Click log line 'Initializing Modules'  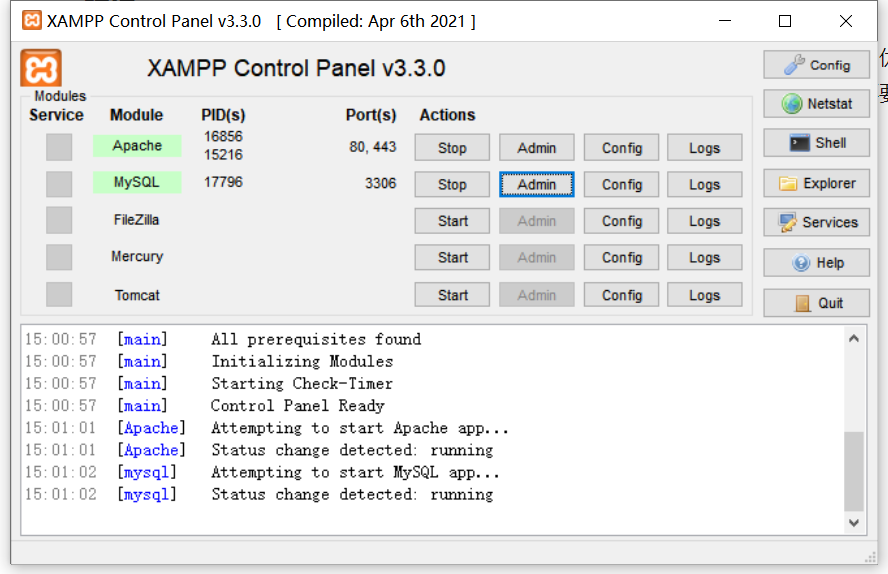(x=302, y=361)
